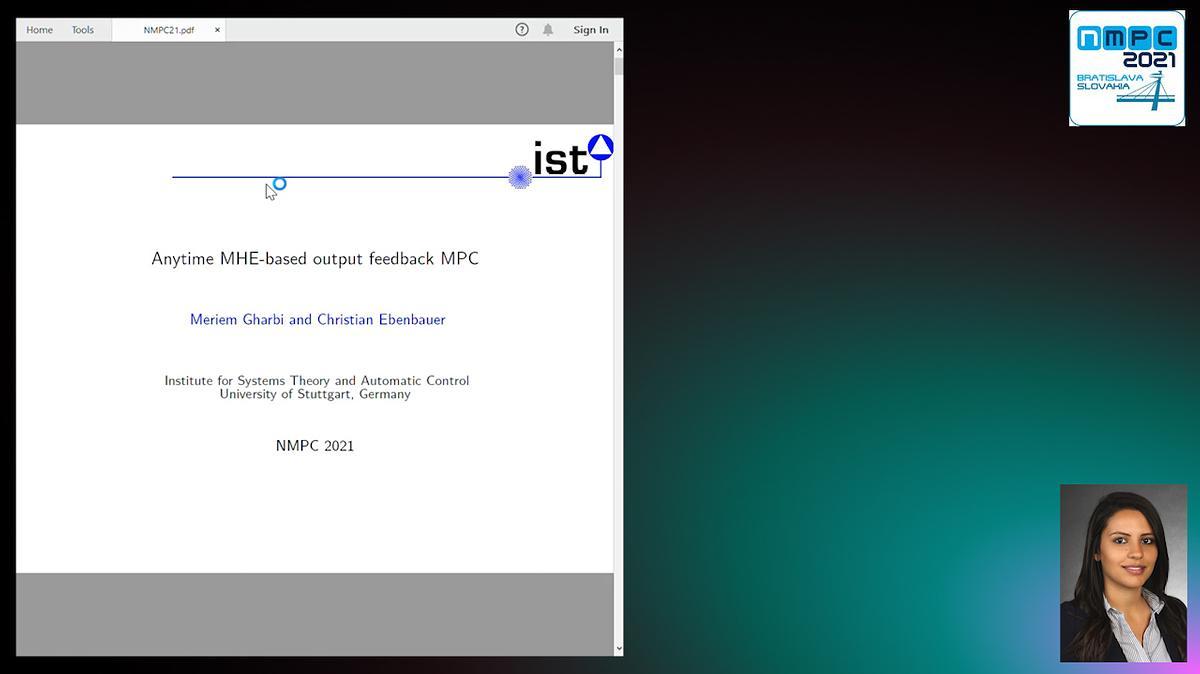
Task: Click the 'NMPC 2021' text on slide
Action: click(315, 446)
